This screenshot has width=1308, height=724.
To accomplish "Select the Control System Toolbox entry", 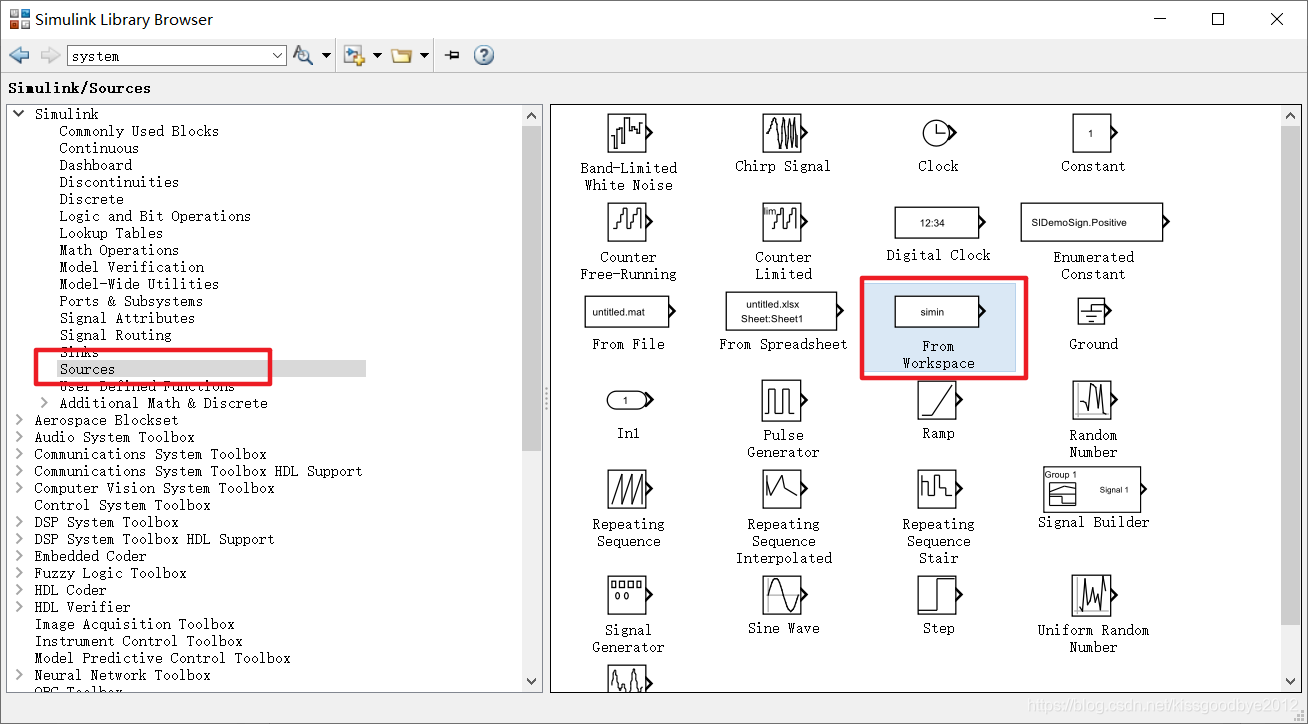I will coord(123,505).
